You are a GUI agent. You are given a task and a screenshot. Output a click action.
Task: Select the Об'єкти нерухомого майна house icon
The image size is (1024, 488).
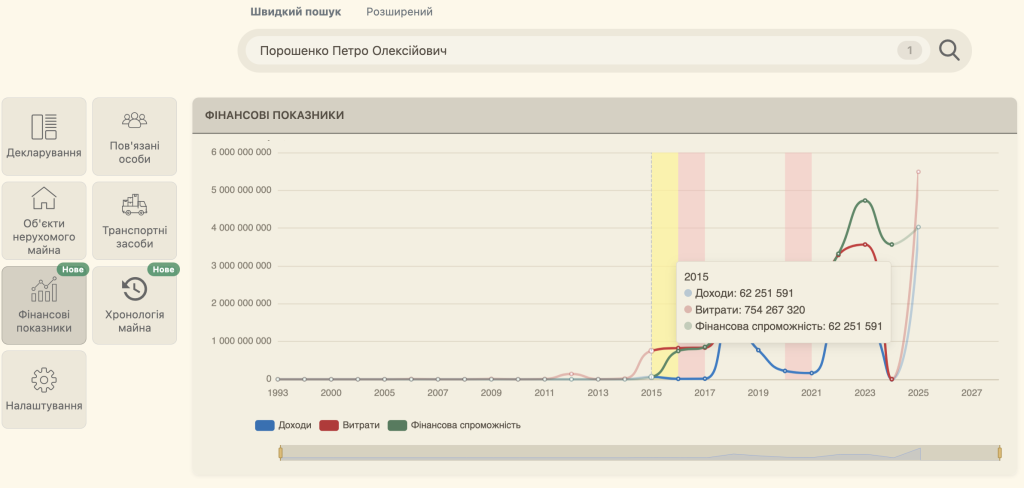44,198
